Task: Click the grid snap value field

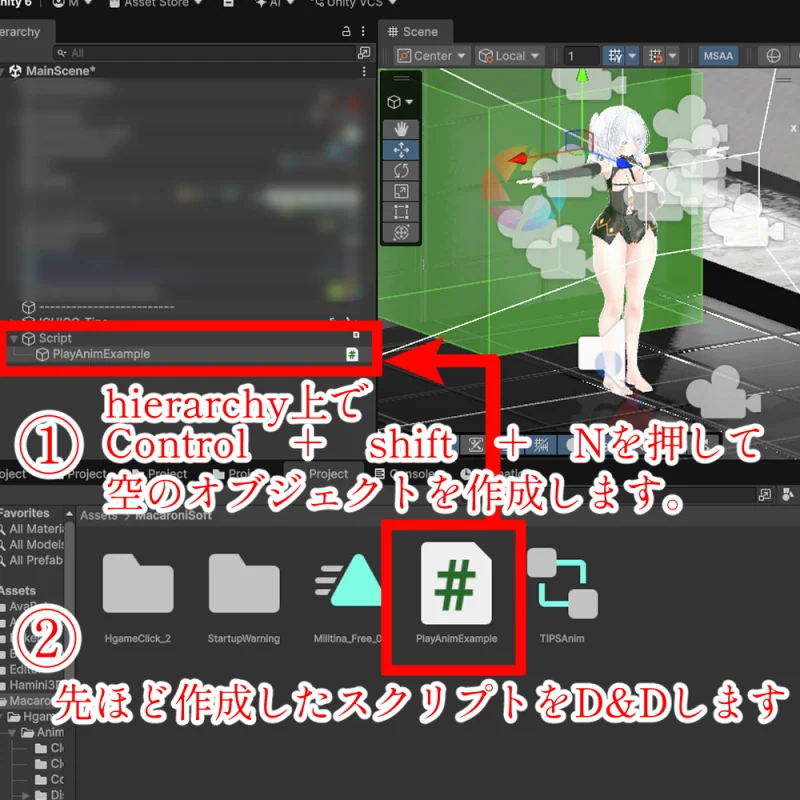Action: click(x=581, y=56)
